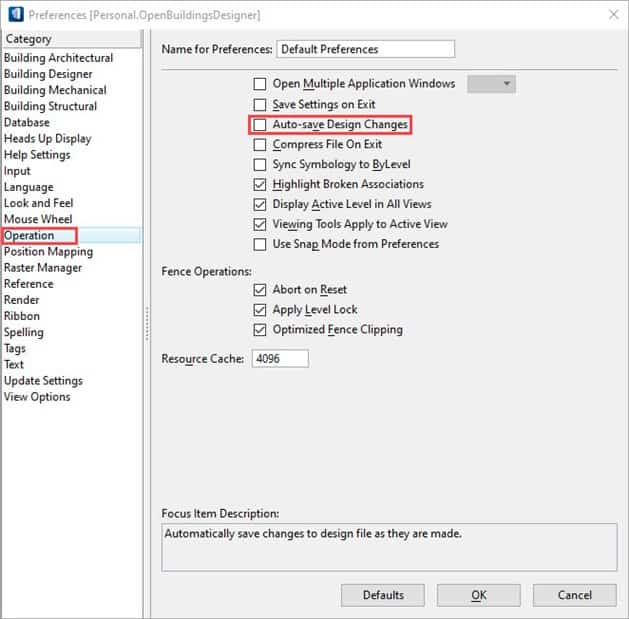
Task: Select the Operation category
Action: (x=29, y=236)
